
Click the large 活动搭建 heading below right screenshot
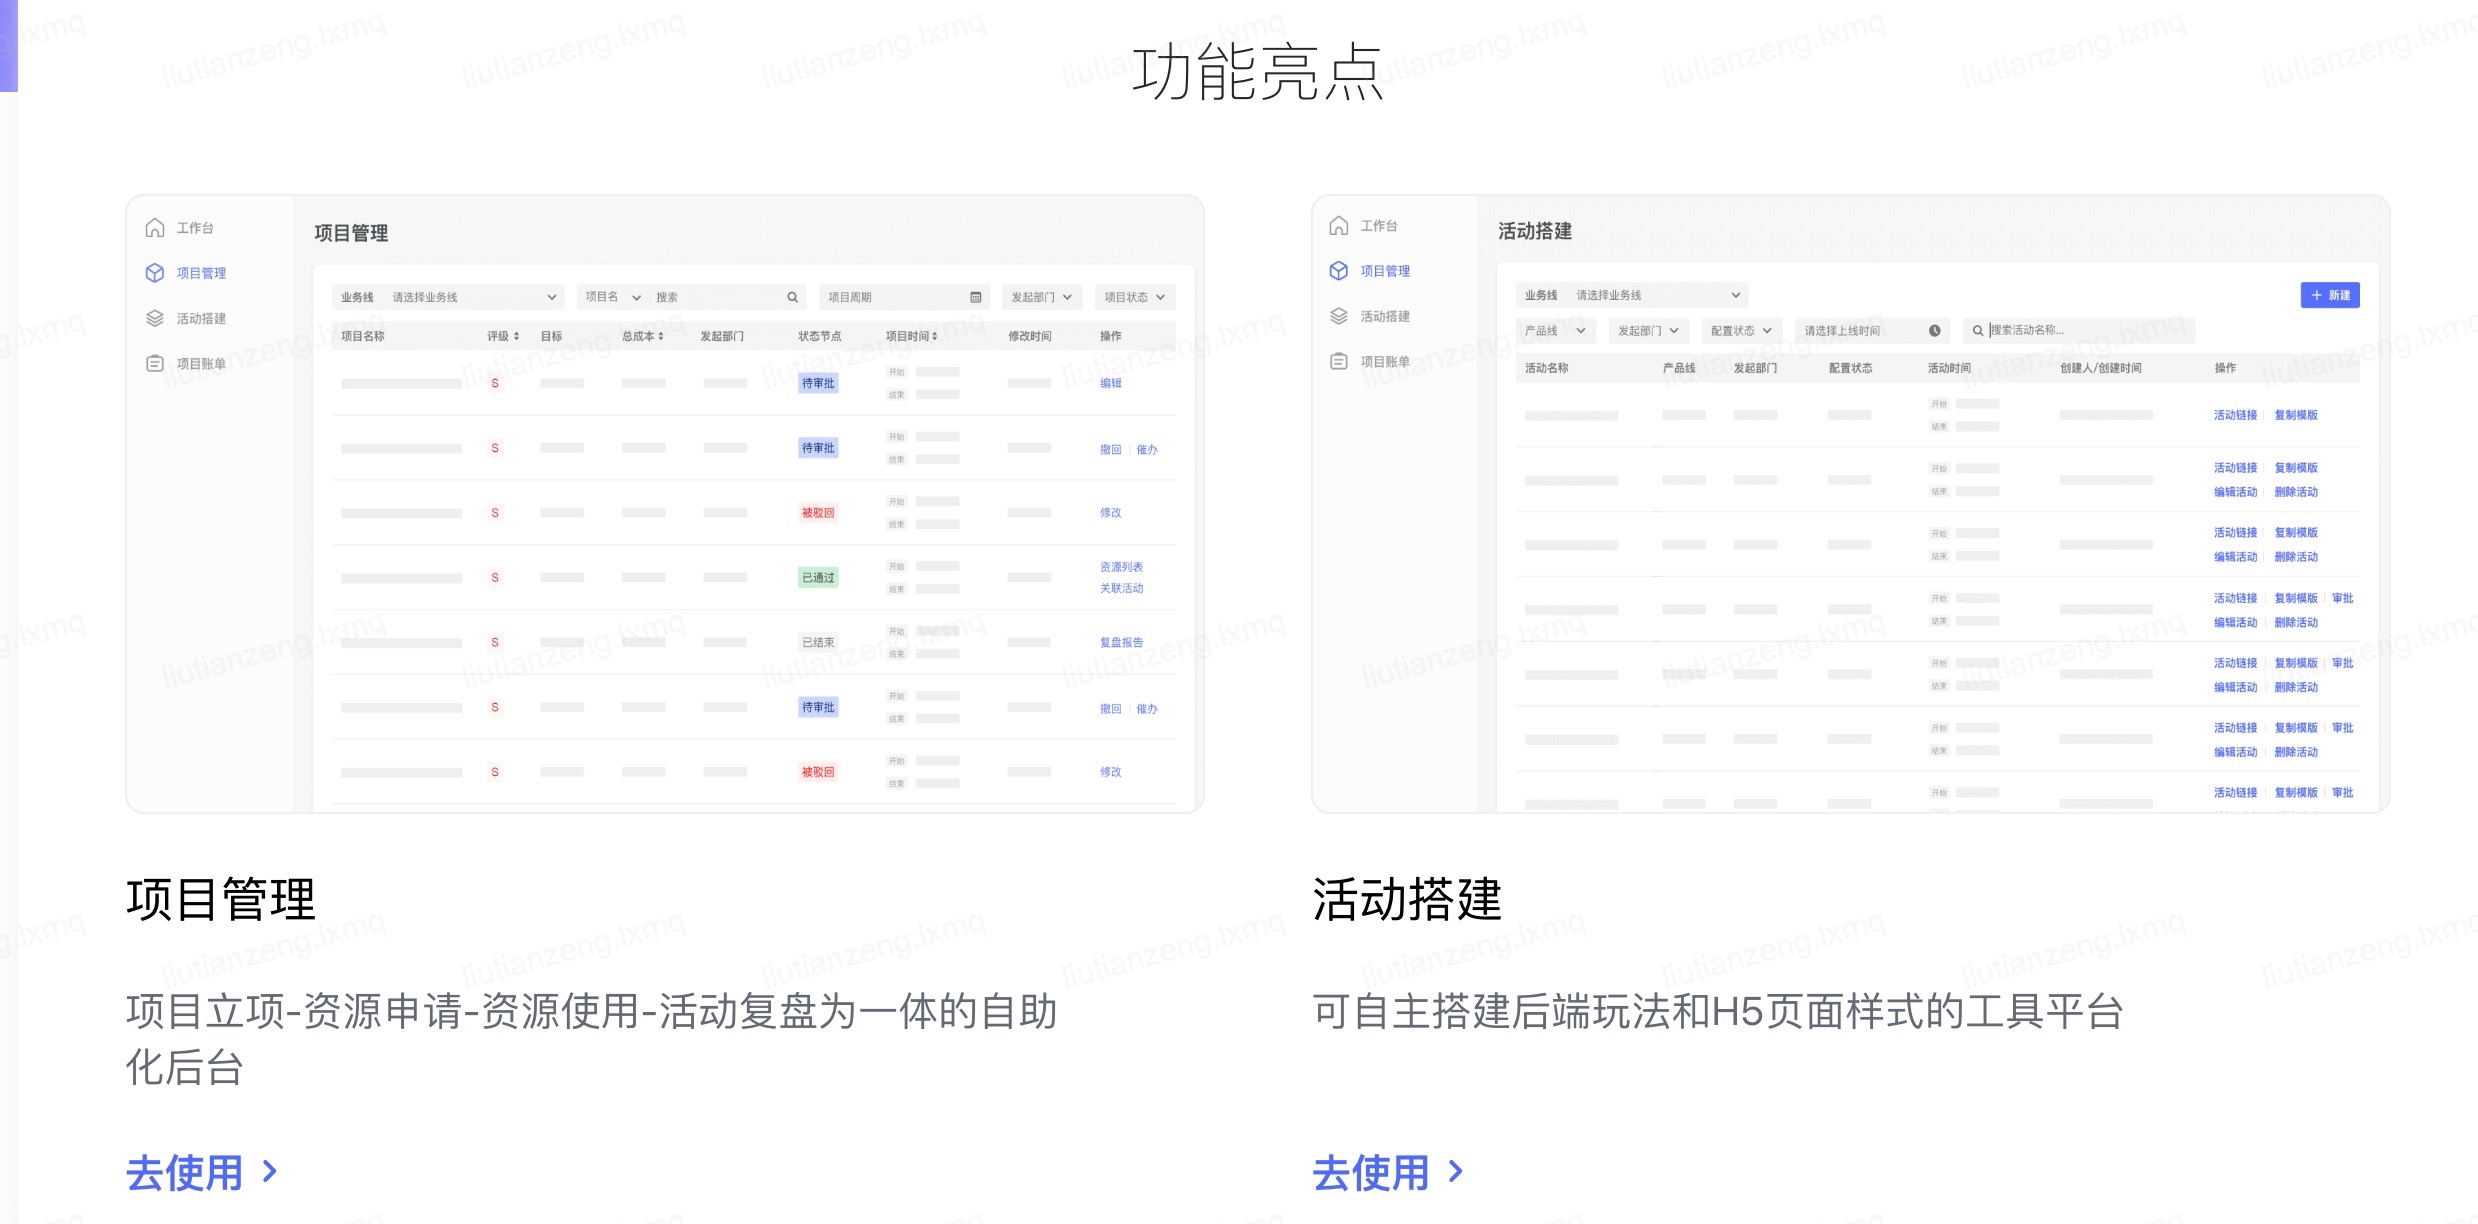pyautogui.click(x=1407, y=898)
